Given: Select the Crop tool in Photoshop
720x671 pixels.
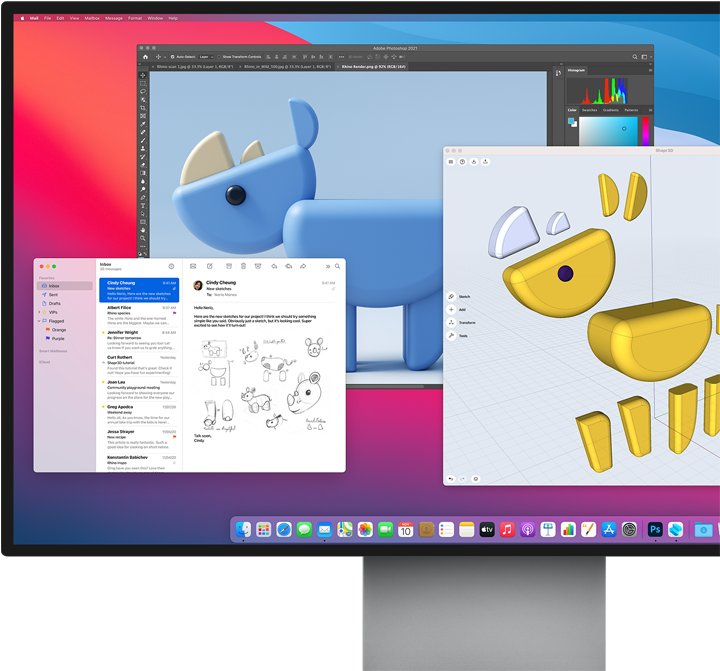Looking at the screenshot, I should [x=143, y=107].
